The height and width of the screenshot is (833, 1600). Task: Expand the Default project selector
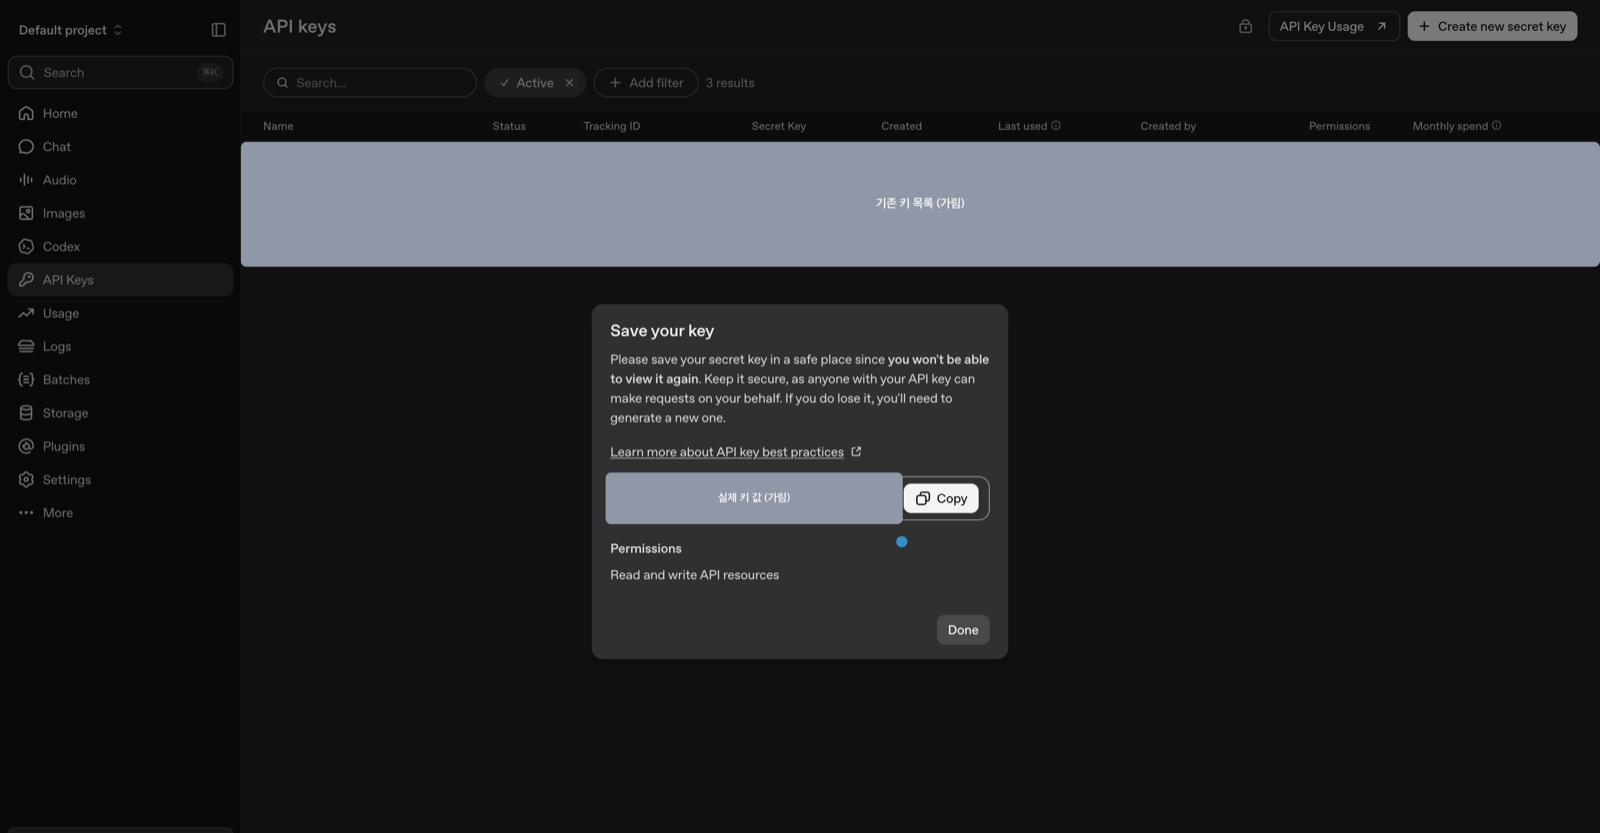pos(70,30)
